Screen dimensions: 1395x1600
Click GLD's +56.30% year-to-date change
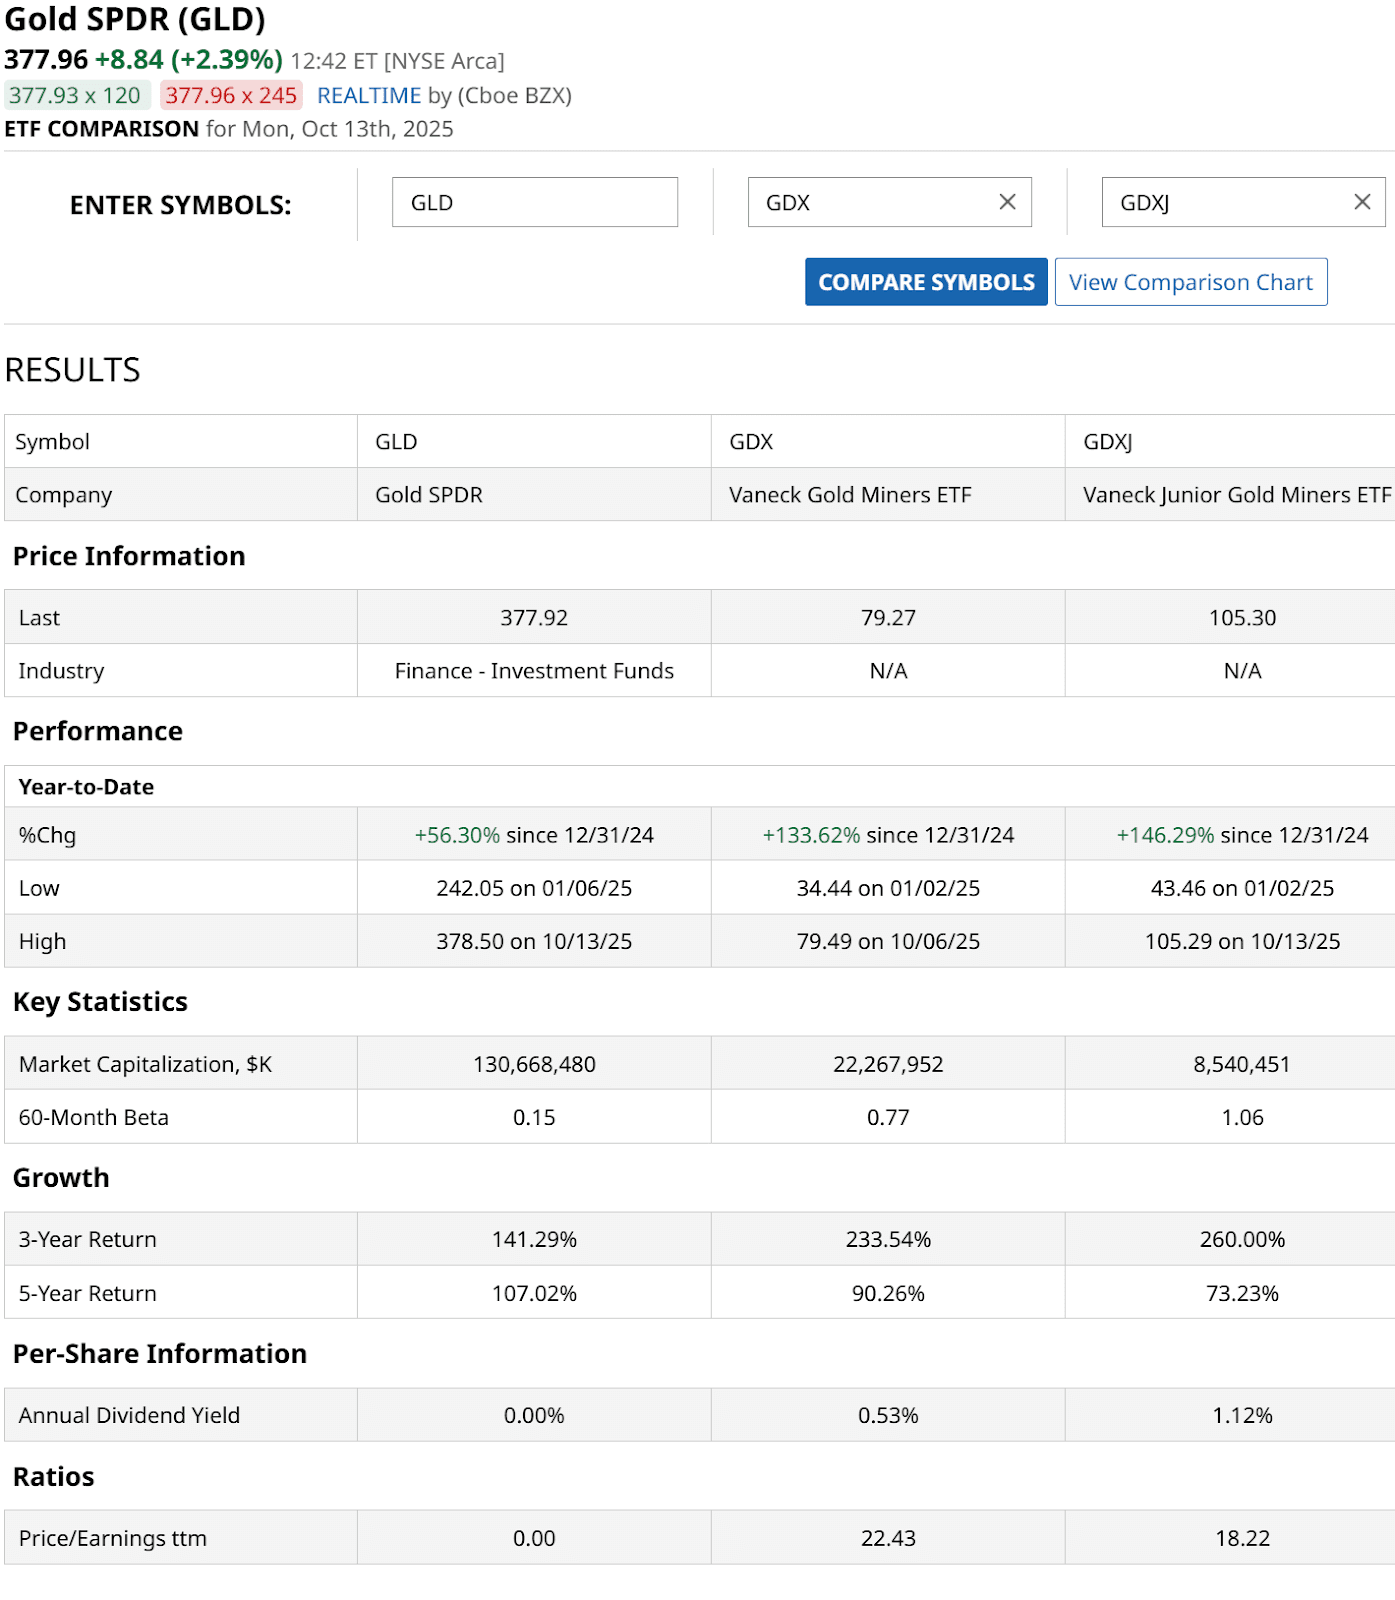click(457, 835)
